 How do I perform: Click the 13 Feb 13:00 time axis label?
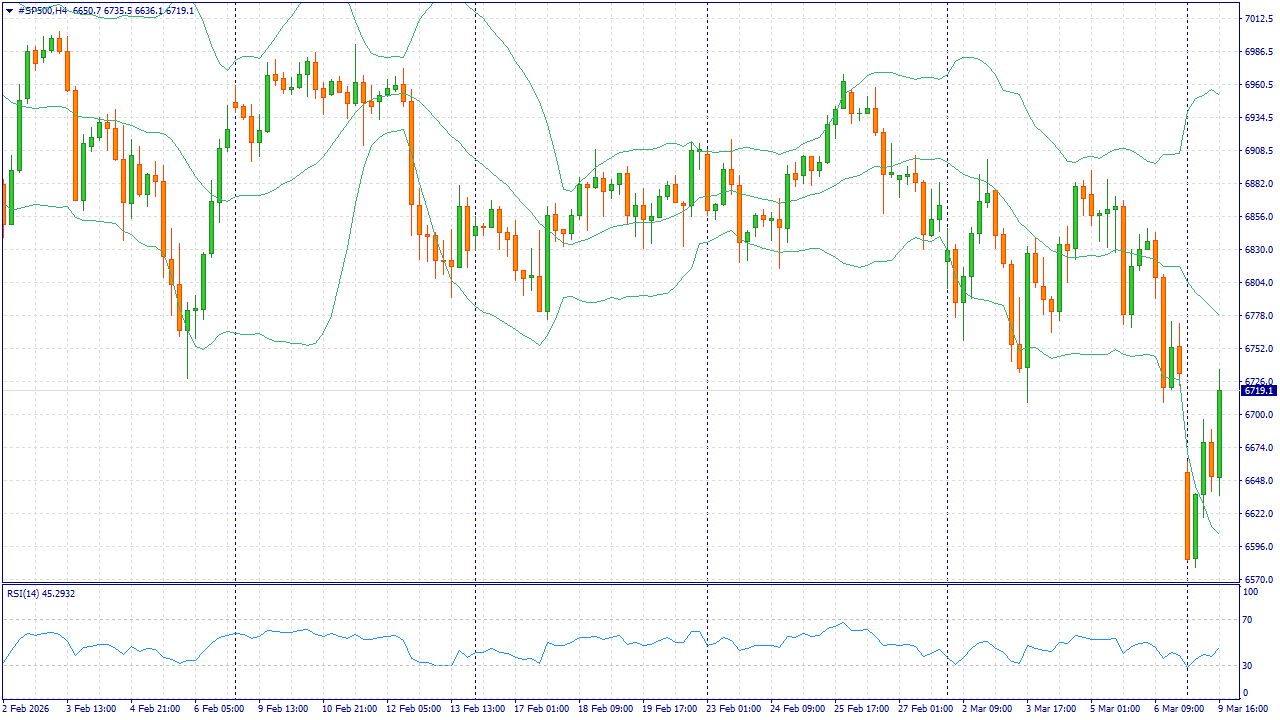pyautogui.click(x=479, y=709)
